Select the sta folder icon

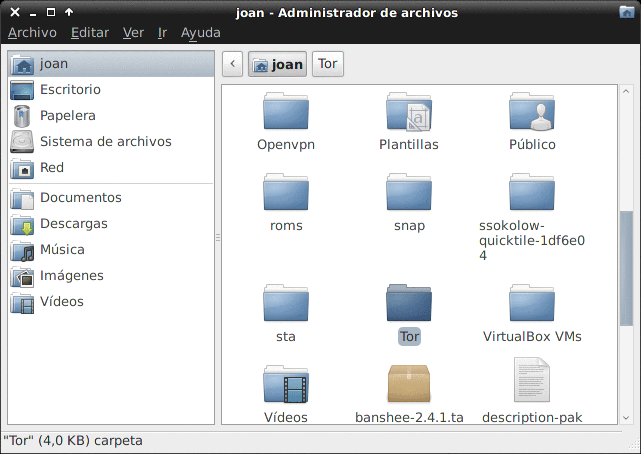(x=286, y=302)
